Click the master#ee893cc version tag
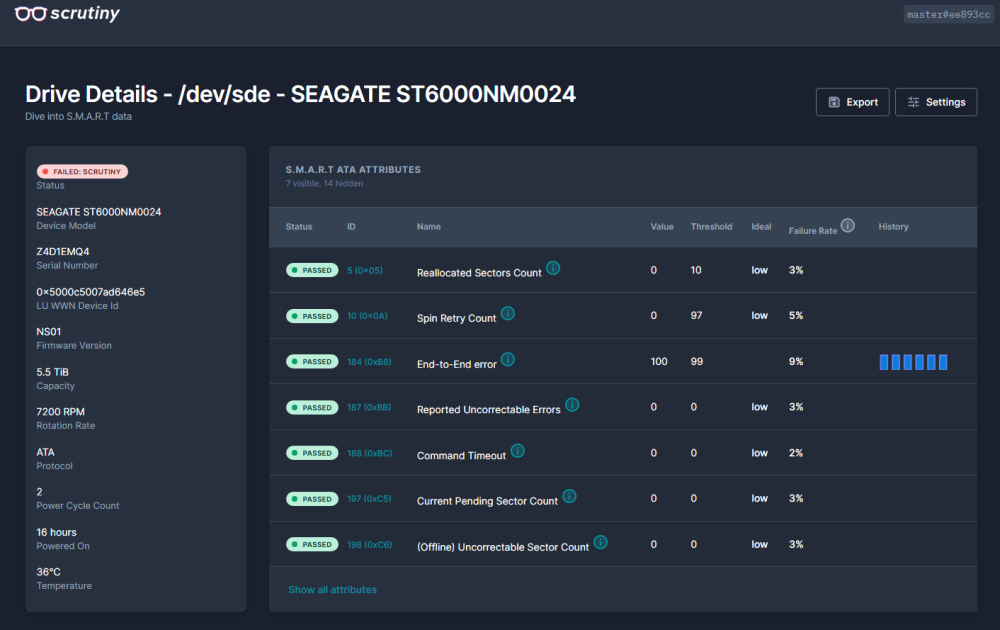1000x630 pixels. coord(948,14)
